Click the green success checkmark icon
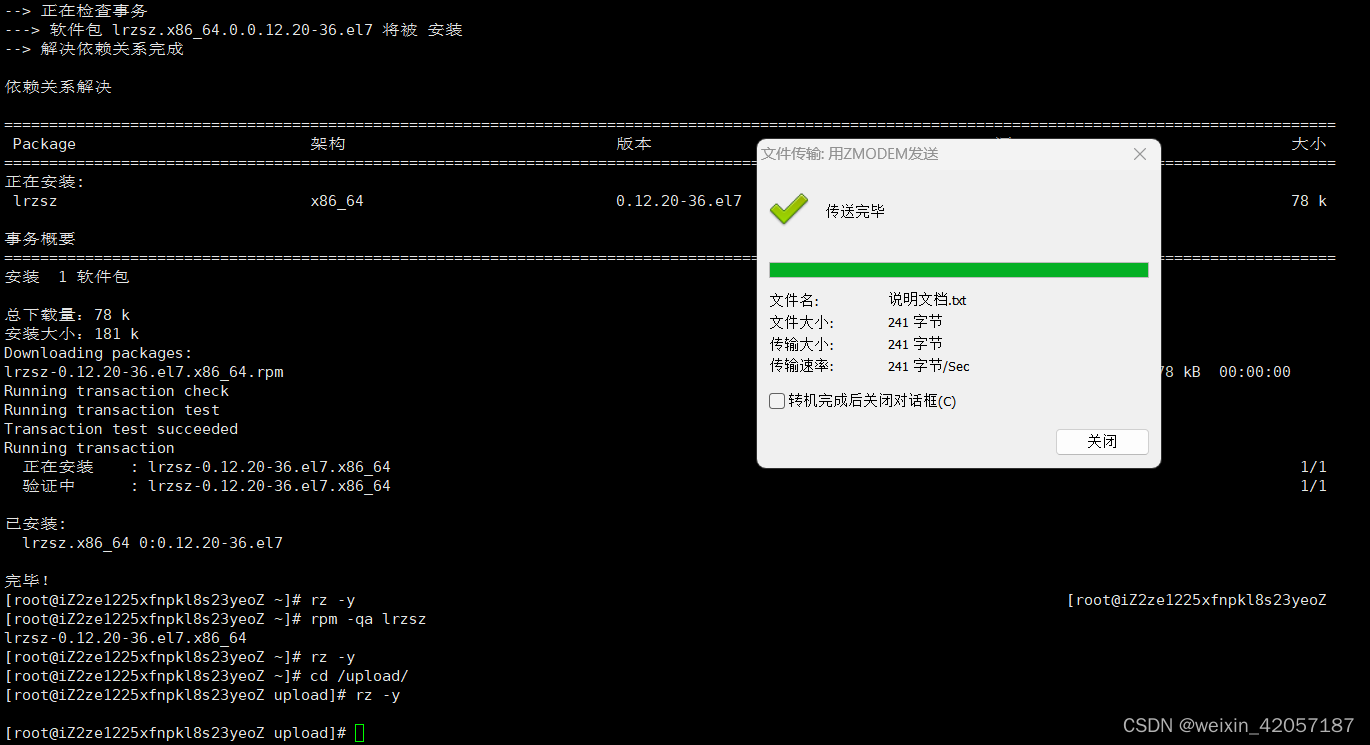Image resolution: width=1370 pixels, height=745 pixels. 788,209
